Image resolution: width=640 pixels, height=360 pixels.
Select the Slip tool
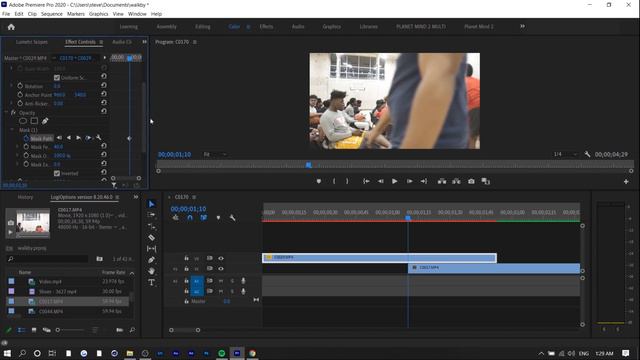[151, 249]
